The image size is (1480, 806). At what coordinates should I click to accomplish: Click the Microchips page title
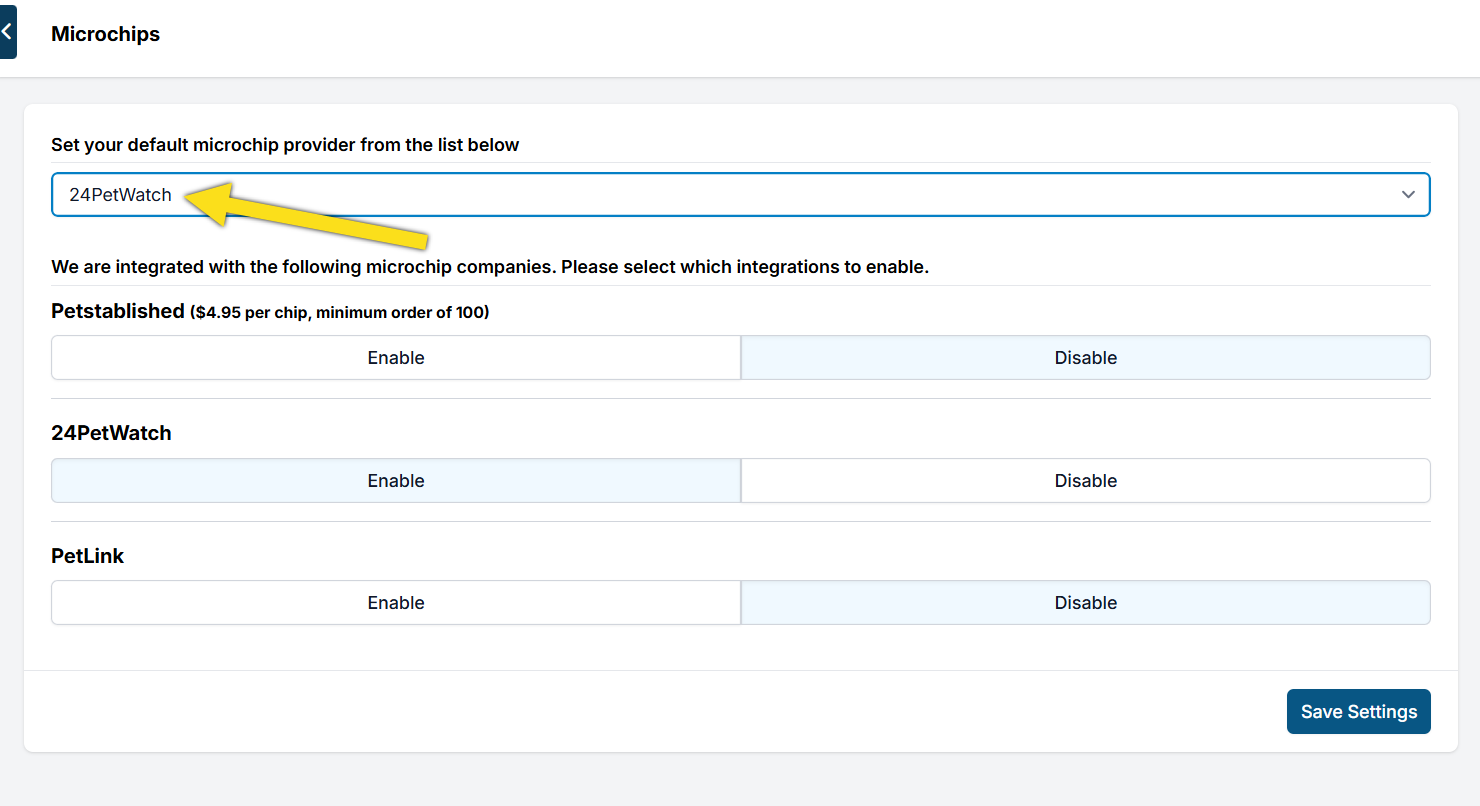coord(105,34)
